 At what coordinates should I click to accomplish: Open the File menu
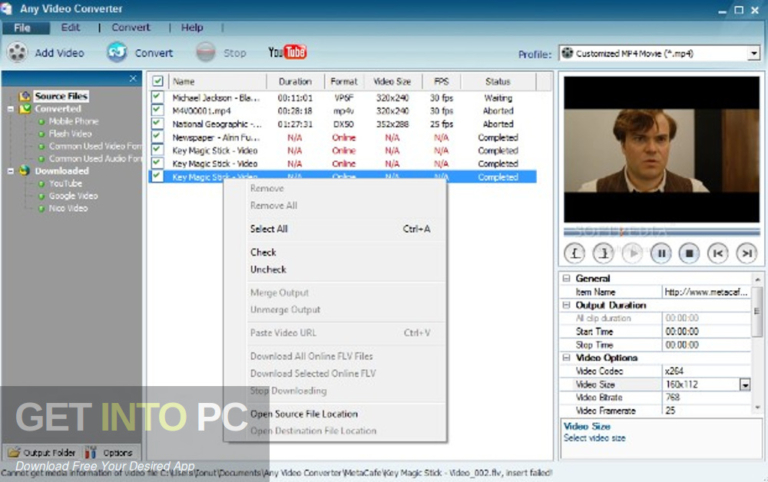22,28
